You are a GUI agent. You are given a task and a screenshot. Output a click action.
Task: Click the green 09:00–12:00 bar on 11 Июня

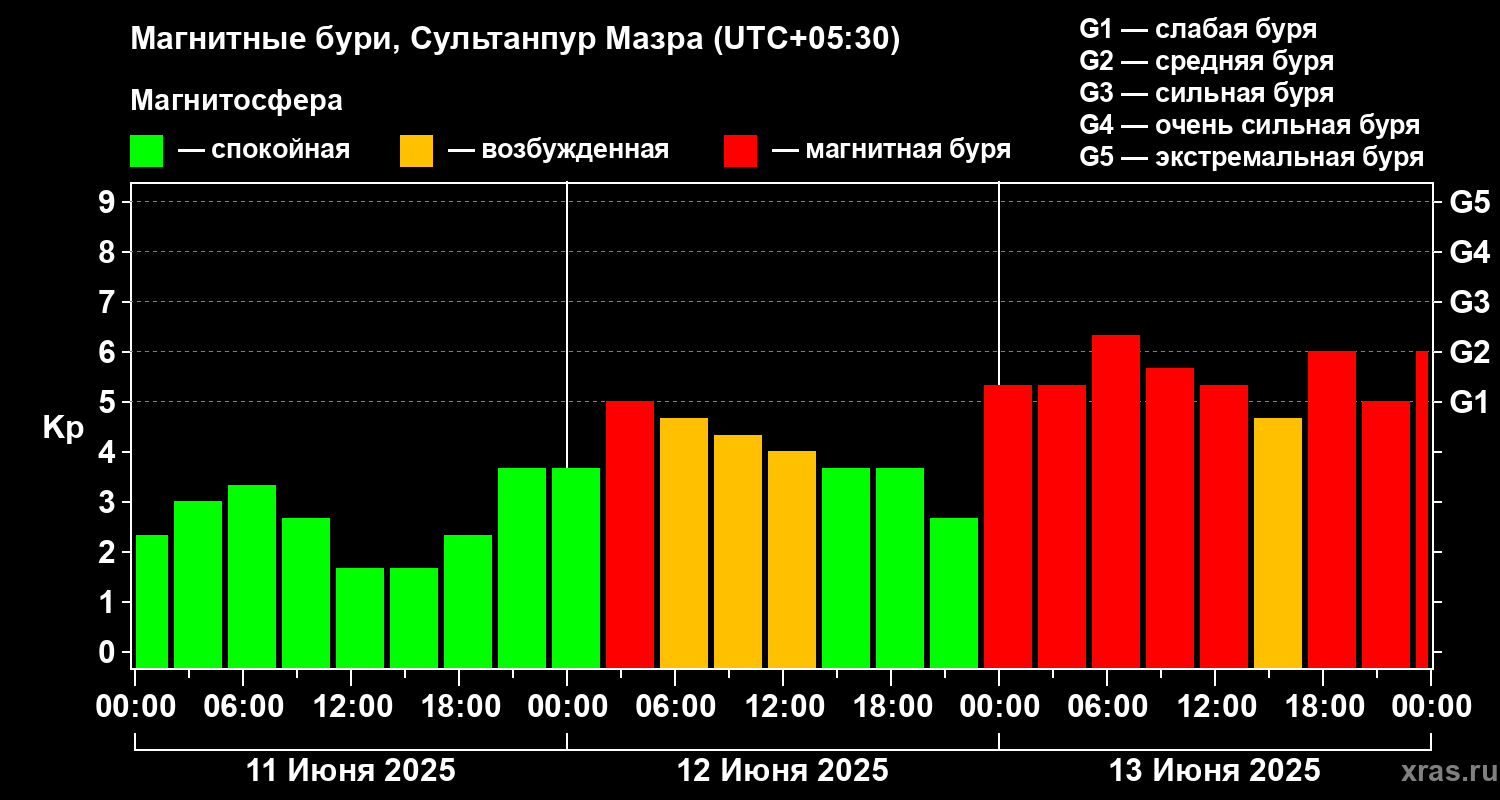[306, 592]
